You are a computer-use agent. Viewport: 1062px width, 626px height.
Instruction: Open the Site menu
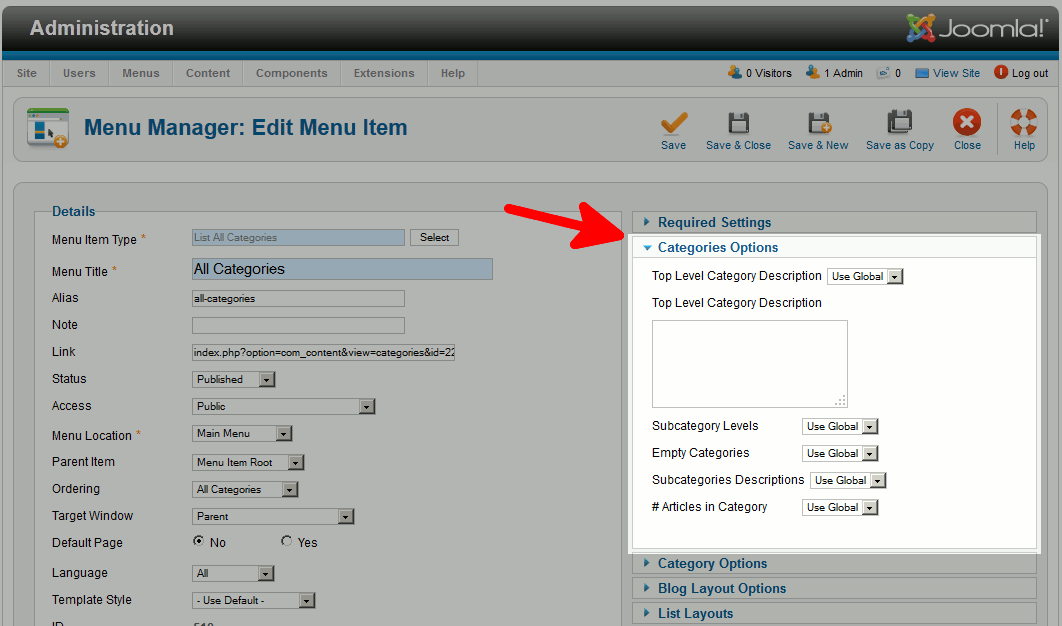[x=27, y=73]
